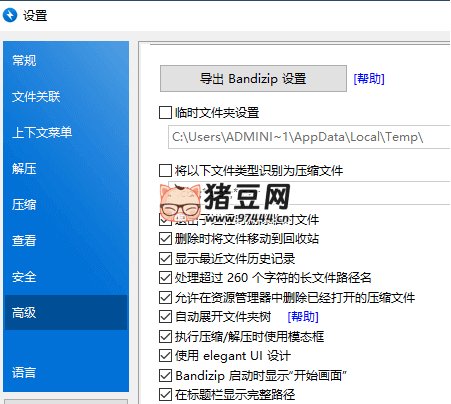Toggle 显示最近文件历史记录 checkbox

click(x=165, y=258)
